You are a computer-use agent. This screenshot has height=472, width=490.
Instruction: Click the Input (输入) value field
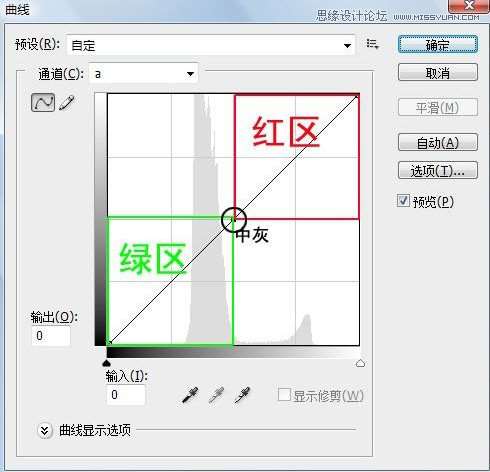(x=126, y=395)
